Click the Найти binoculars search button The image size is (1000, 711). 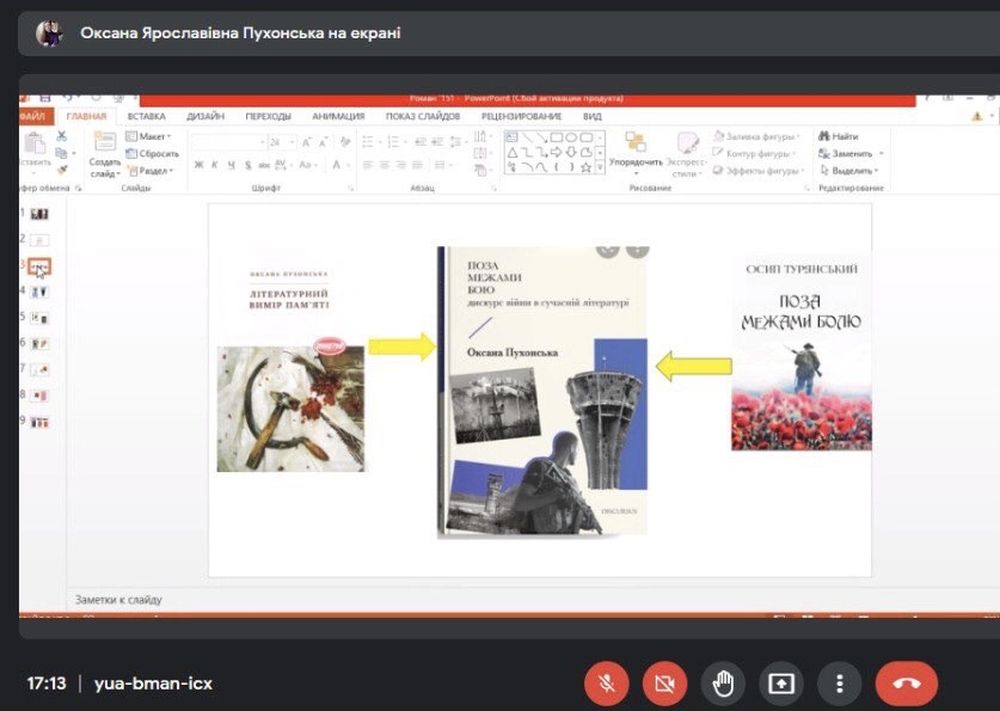838,137
